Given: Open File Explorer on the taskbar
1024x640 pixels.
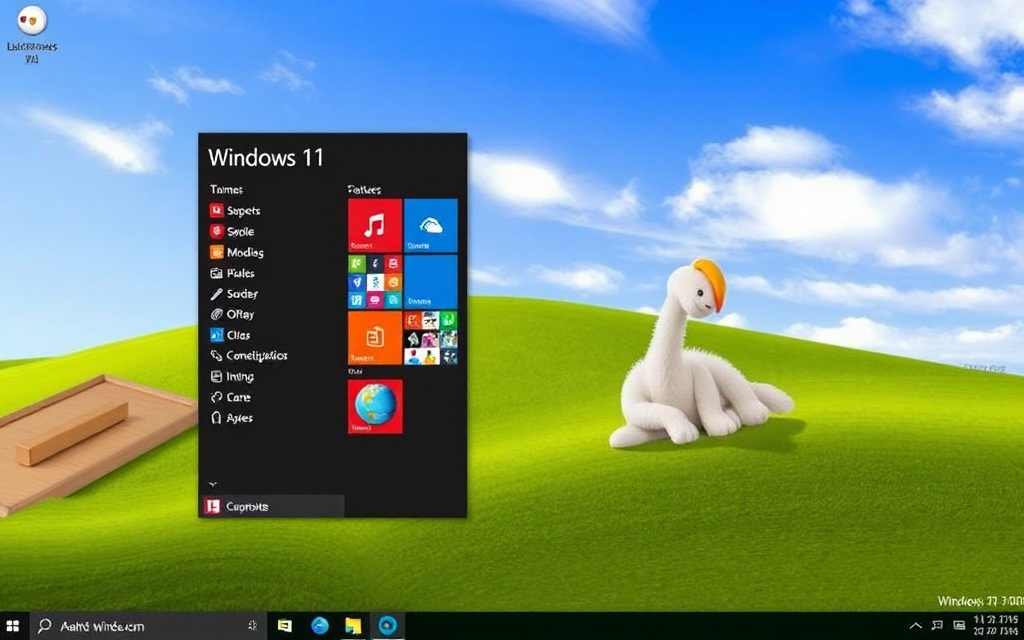Looking at the screenshot, I should (x=353, y=626).
